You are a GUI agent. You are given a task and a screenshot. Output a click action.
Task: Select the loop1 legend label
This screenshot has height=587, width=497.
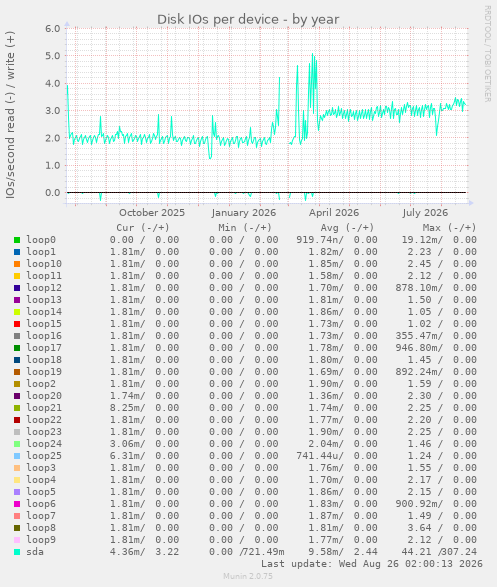(x=41, y=252)
